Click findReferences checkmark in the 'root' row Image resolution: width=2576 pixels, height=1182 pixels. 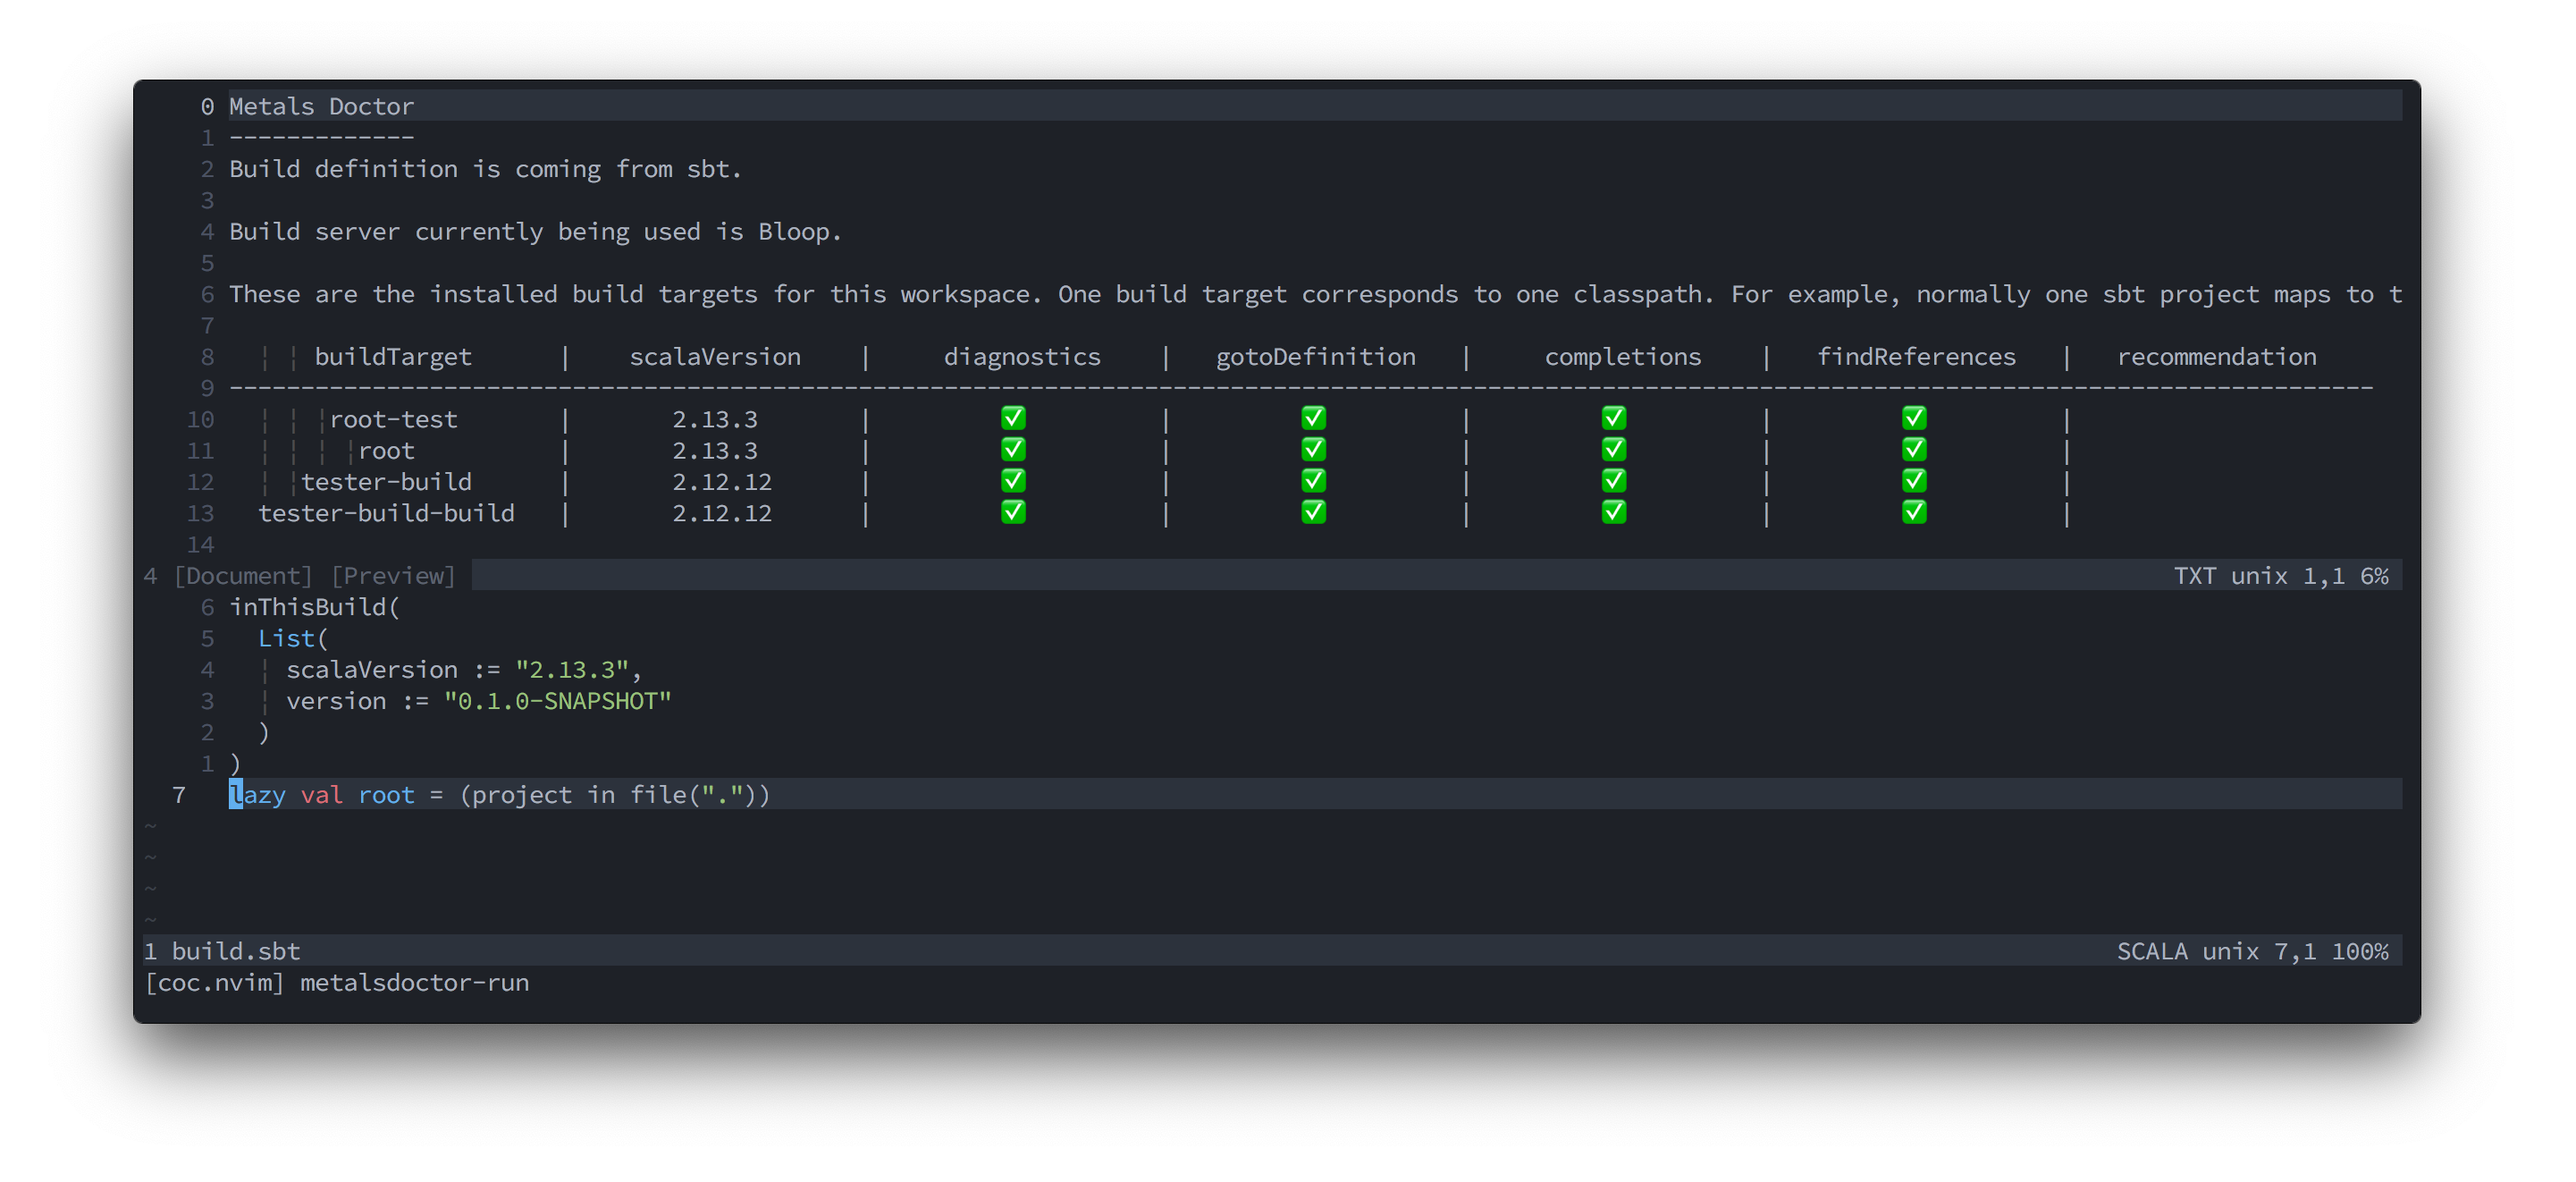click(x=1914, y=449)
